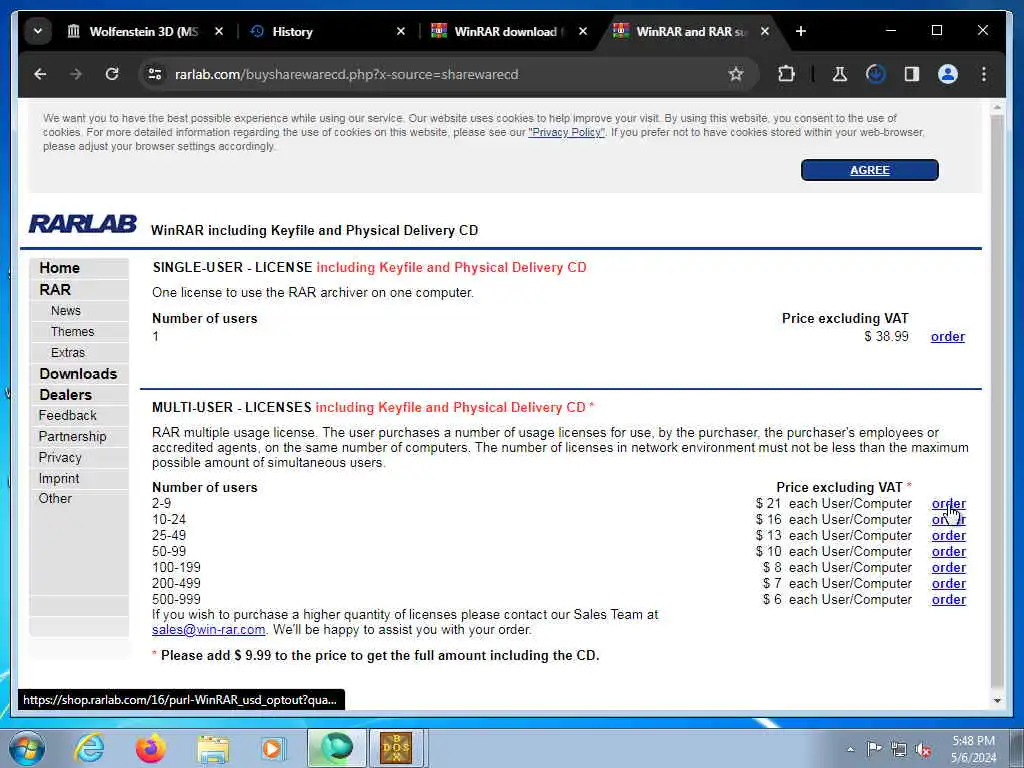Screen dimensions: 1024x768
Task: Order the 500-999 users license
Action: (x=948, y=600)
